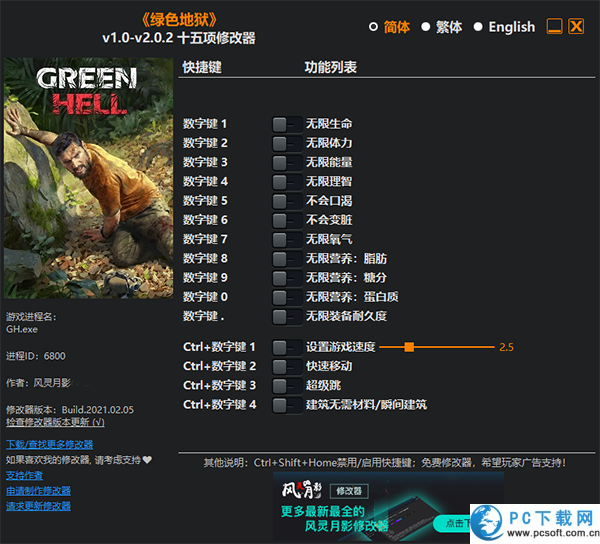Click the game speed slider handle
Image resolution: width=600 pixels, height=544 pixels.
coord(410,347)
